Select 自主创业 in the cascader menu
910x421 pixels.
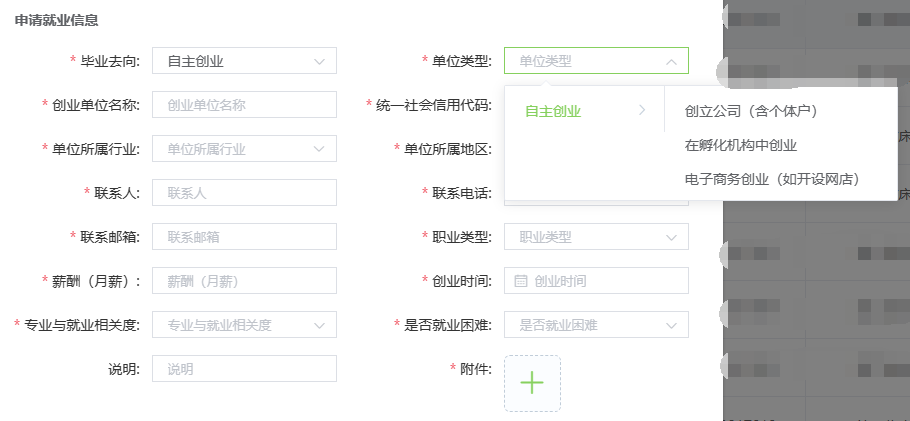click(x=554, y=111)
